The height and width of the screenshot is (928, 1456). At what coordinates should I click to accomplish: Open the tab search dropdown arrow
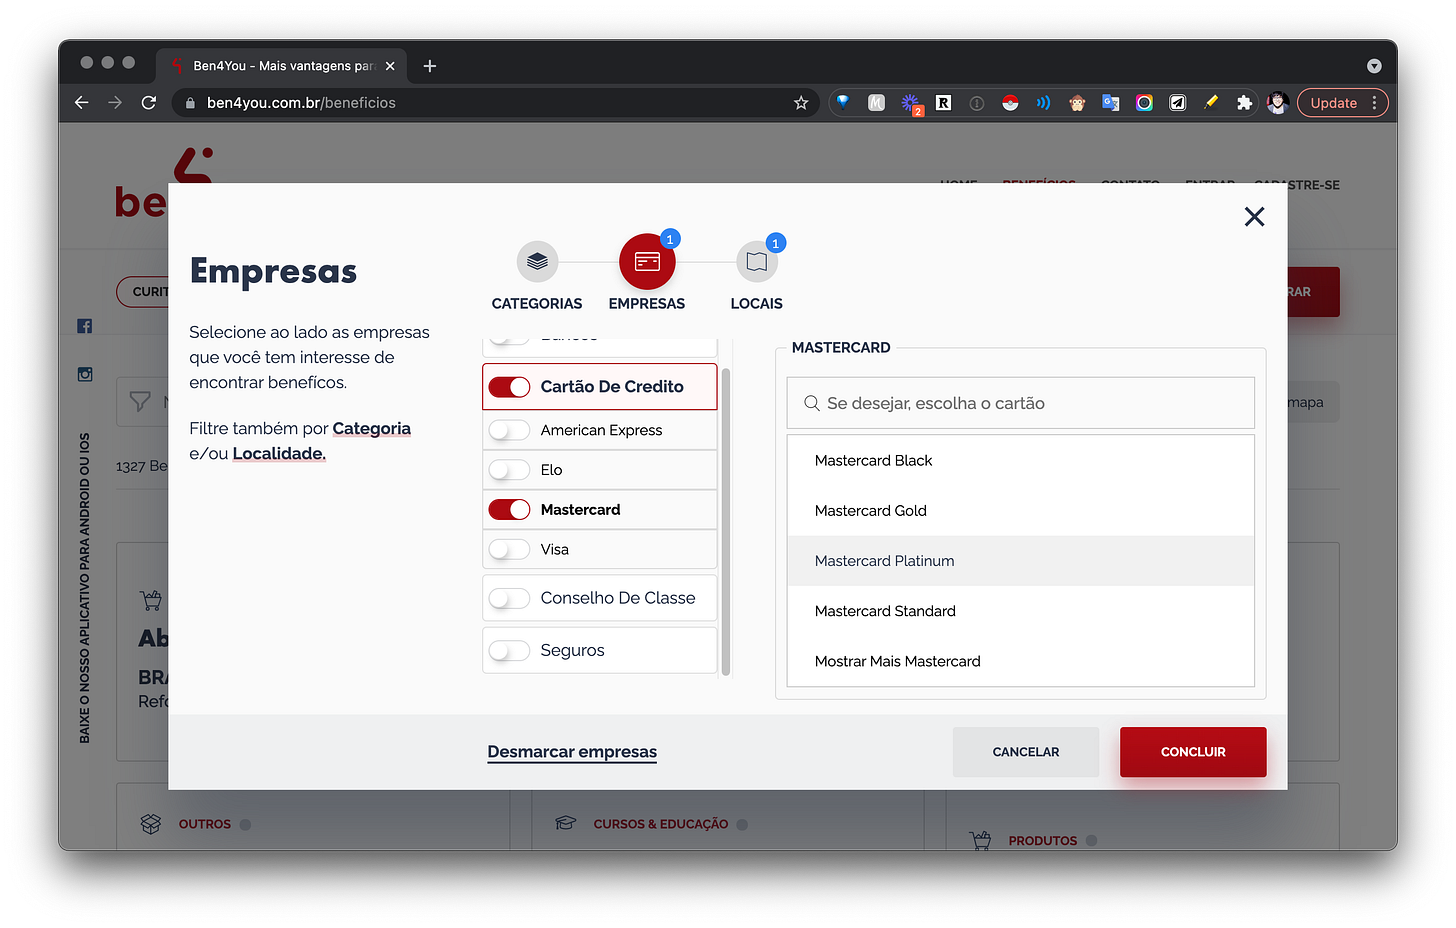(x=1374, y=66)
